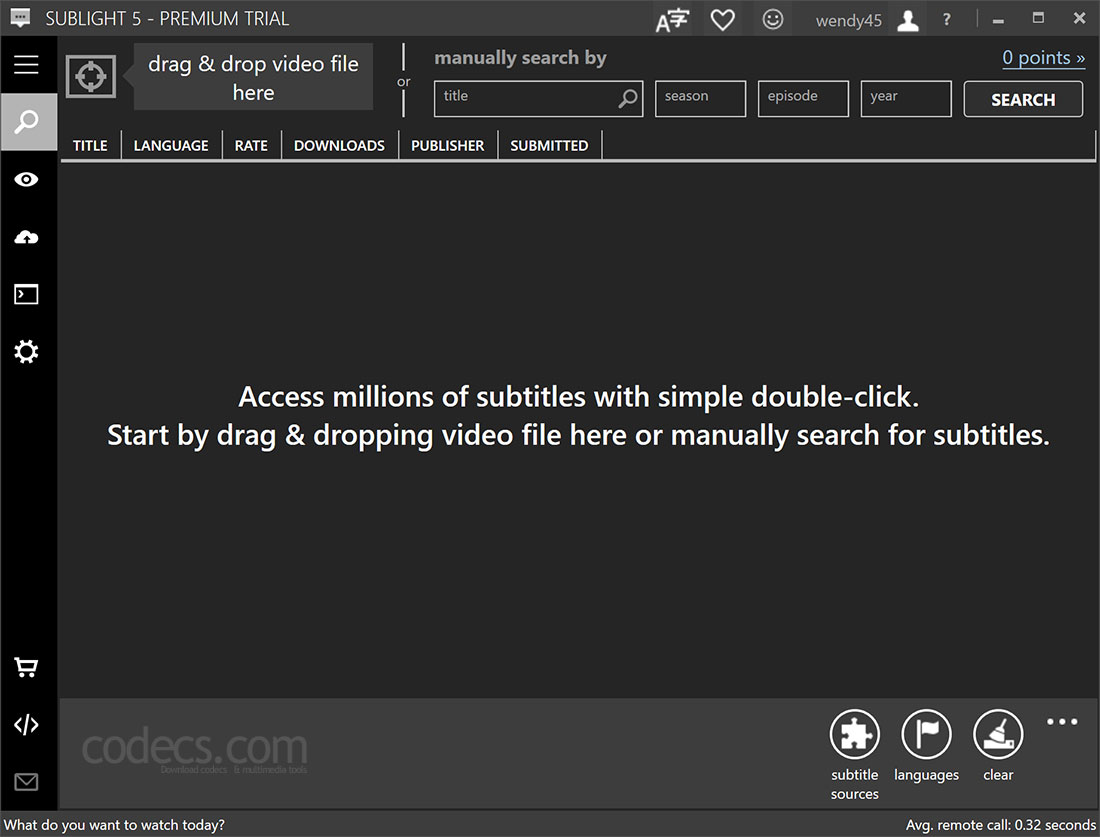1100x837 pixels.
Task: Open help question mark icon
Action: [946, 20]
